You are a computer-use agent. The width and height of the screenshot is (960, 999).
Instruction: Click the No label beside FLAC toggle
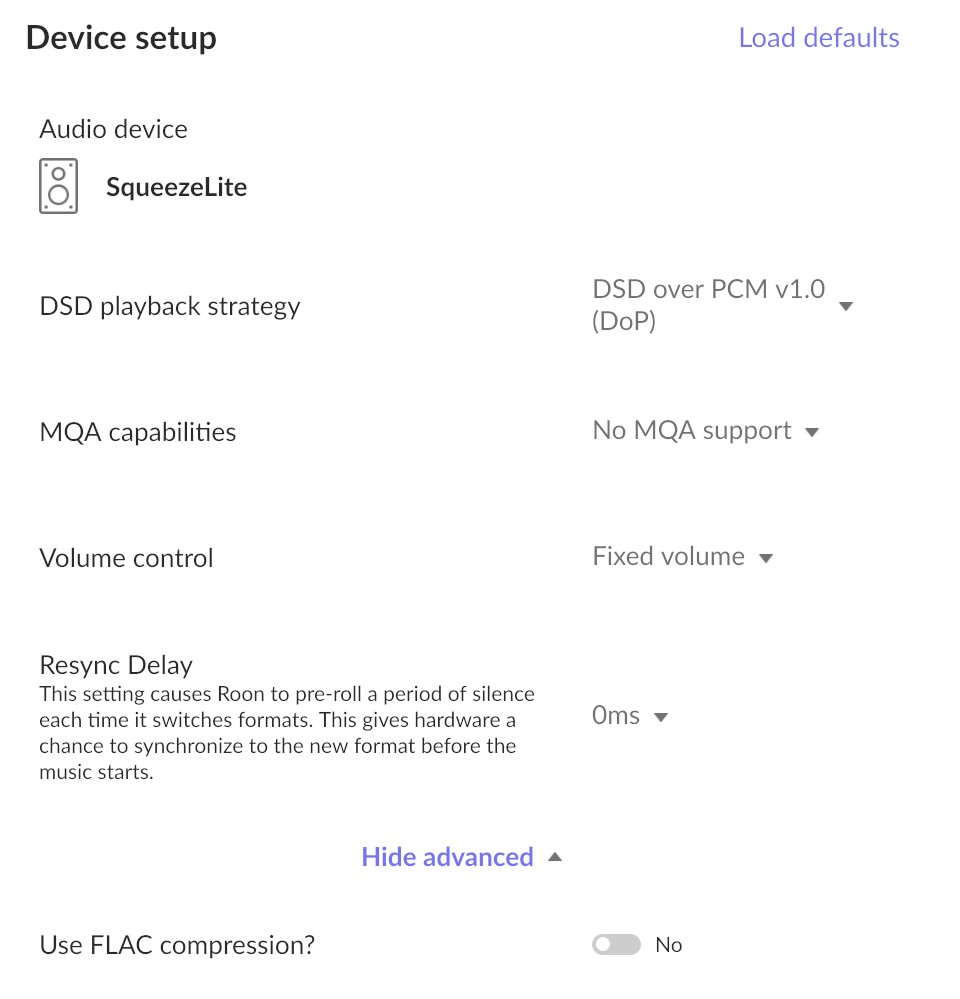(669, 945)
